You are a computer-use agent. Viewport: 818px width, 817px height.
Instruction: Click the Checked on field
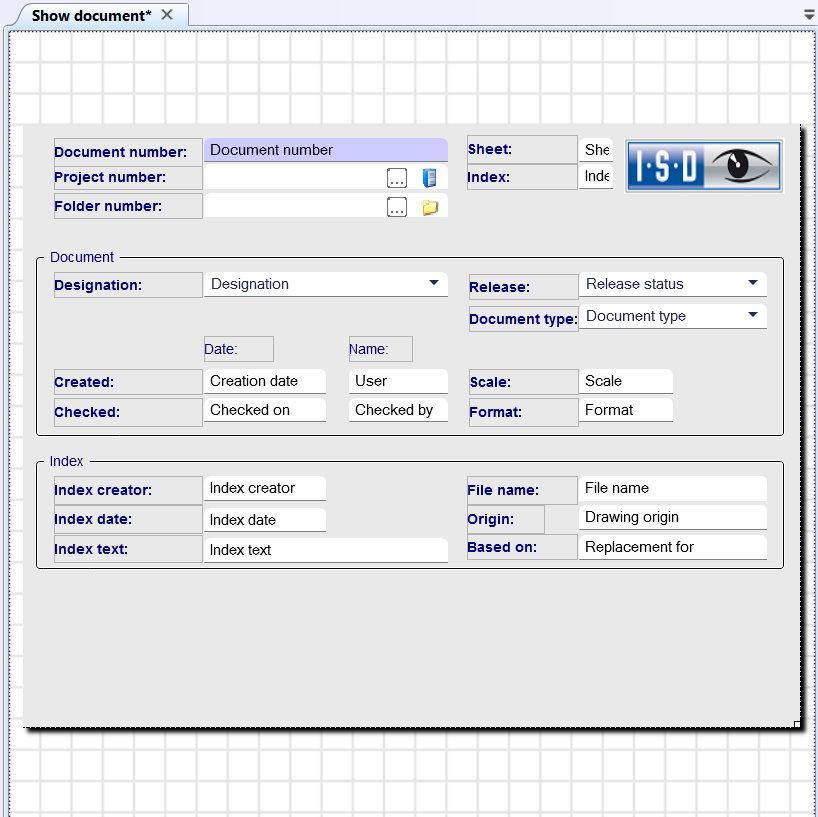(264, 410)
